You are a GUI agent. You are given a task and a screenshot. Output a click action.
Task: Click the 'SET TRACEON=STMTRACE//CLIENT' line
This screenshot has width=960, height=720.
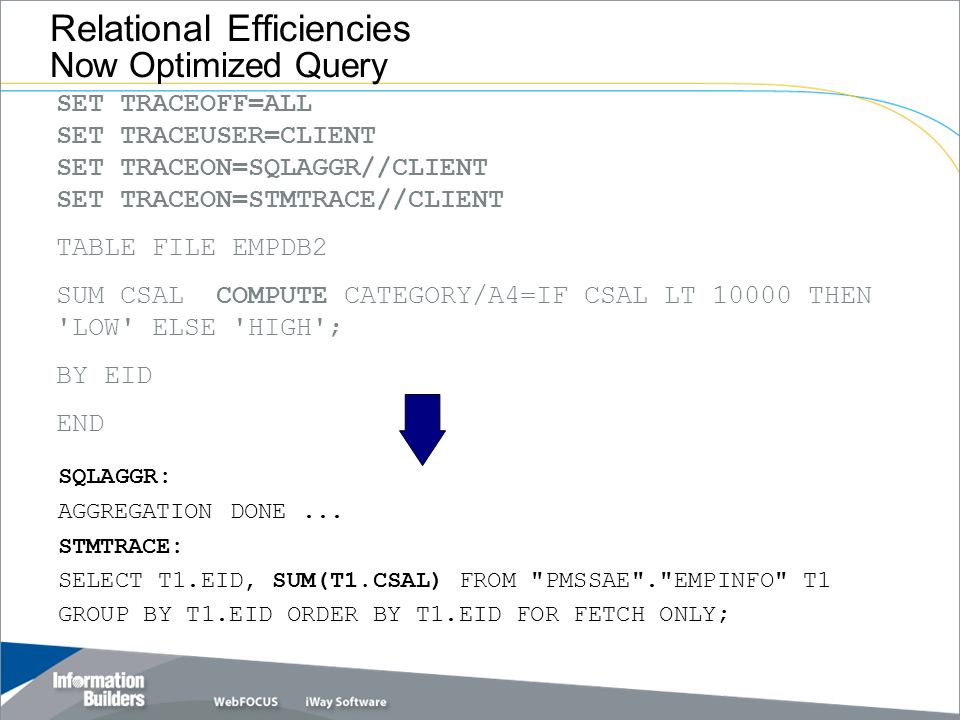(280, 199)
